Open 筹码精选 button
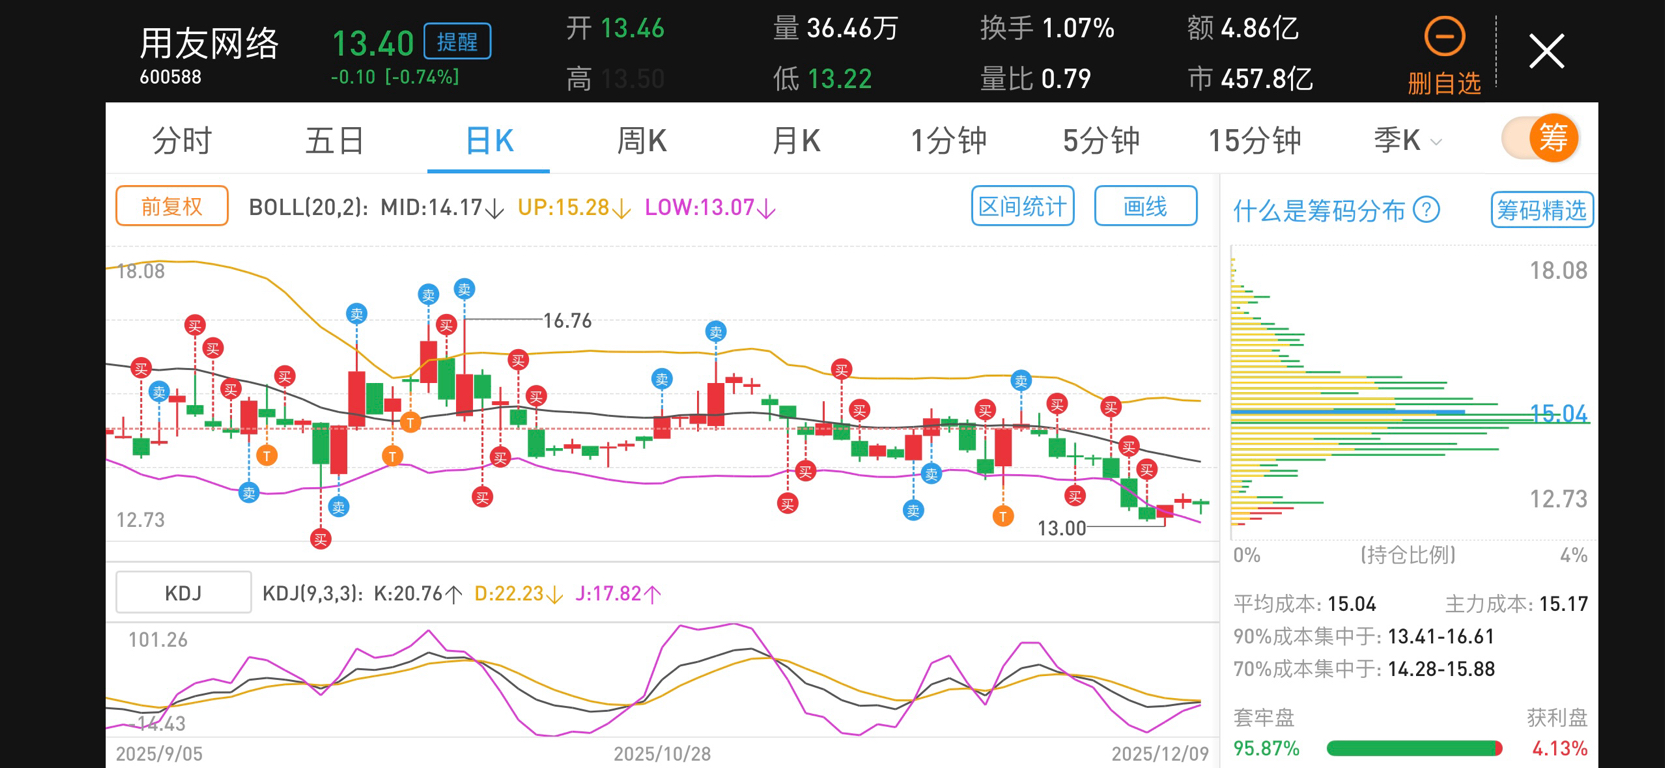This screenshot has height=769, width=1665. pyautogui.click(x=1541, y=210)
